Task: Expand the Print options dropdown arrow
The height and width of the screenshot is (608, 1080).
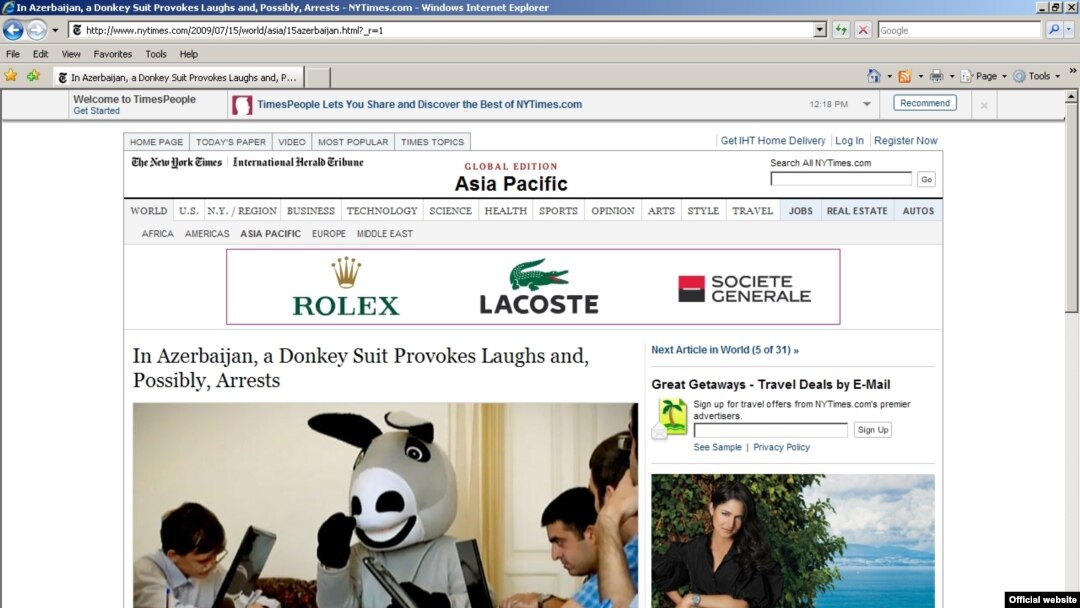Action: coord(952,76)
